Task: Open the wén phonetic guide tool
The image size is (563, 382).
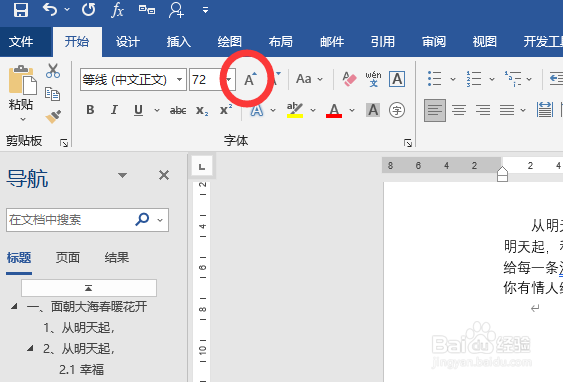Action: [373, 79]
